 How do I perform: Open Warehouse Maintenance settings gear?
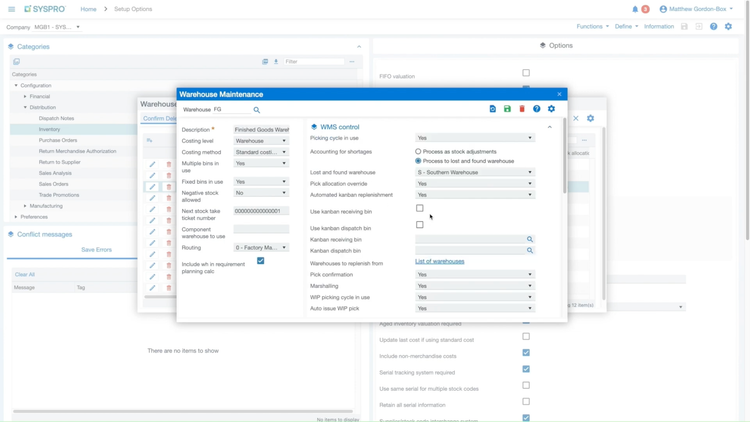coord(551,109)
